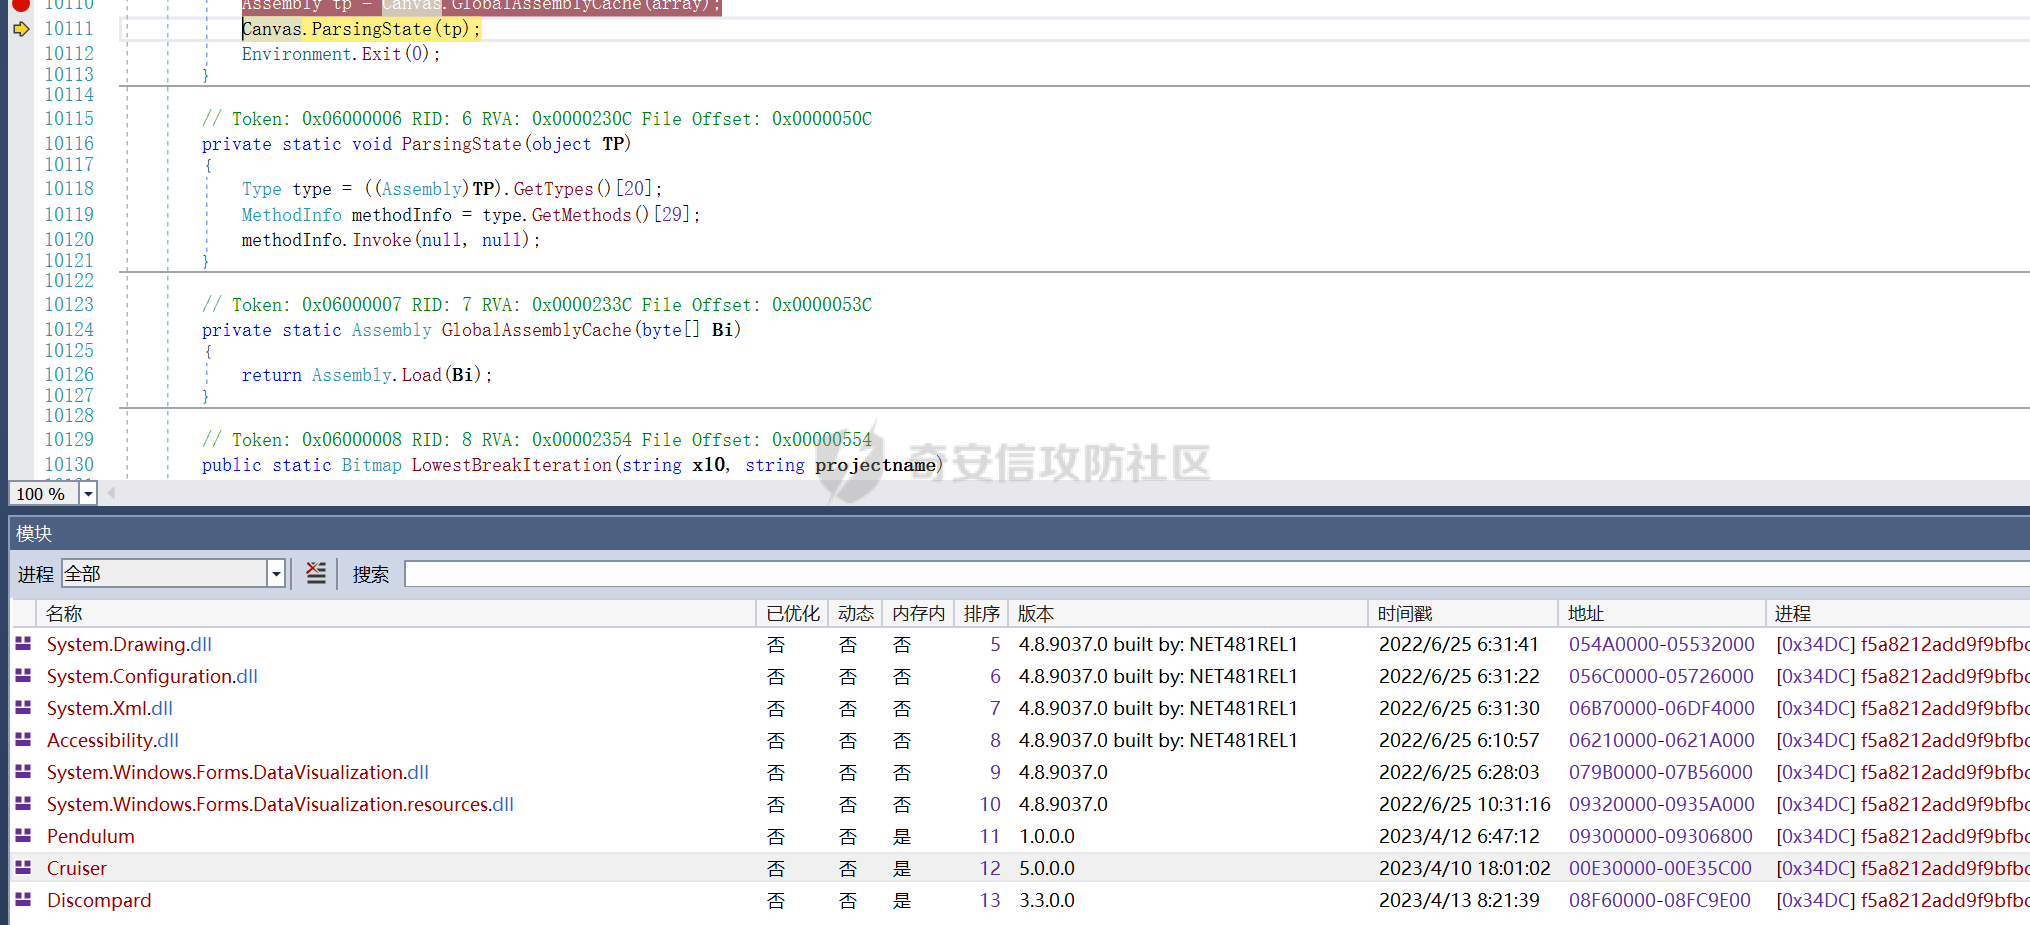Click the icon beside System.Windows.Forms.DataVisualization.resources.dll
This screenshot has height=925, width=2030.
[x=23, y=804]
